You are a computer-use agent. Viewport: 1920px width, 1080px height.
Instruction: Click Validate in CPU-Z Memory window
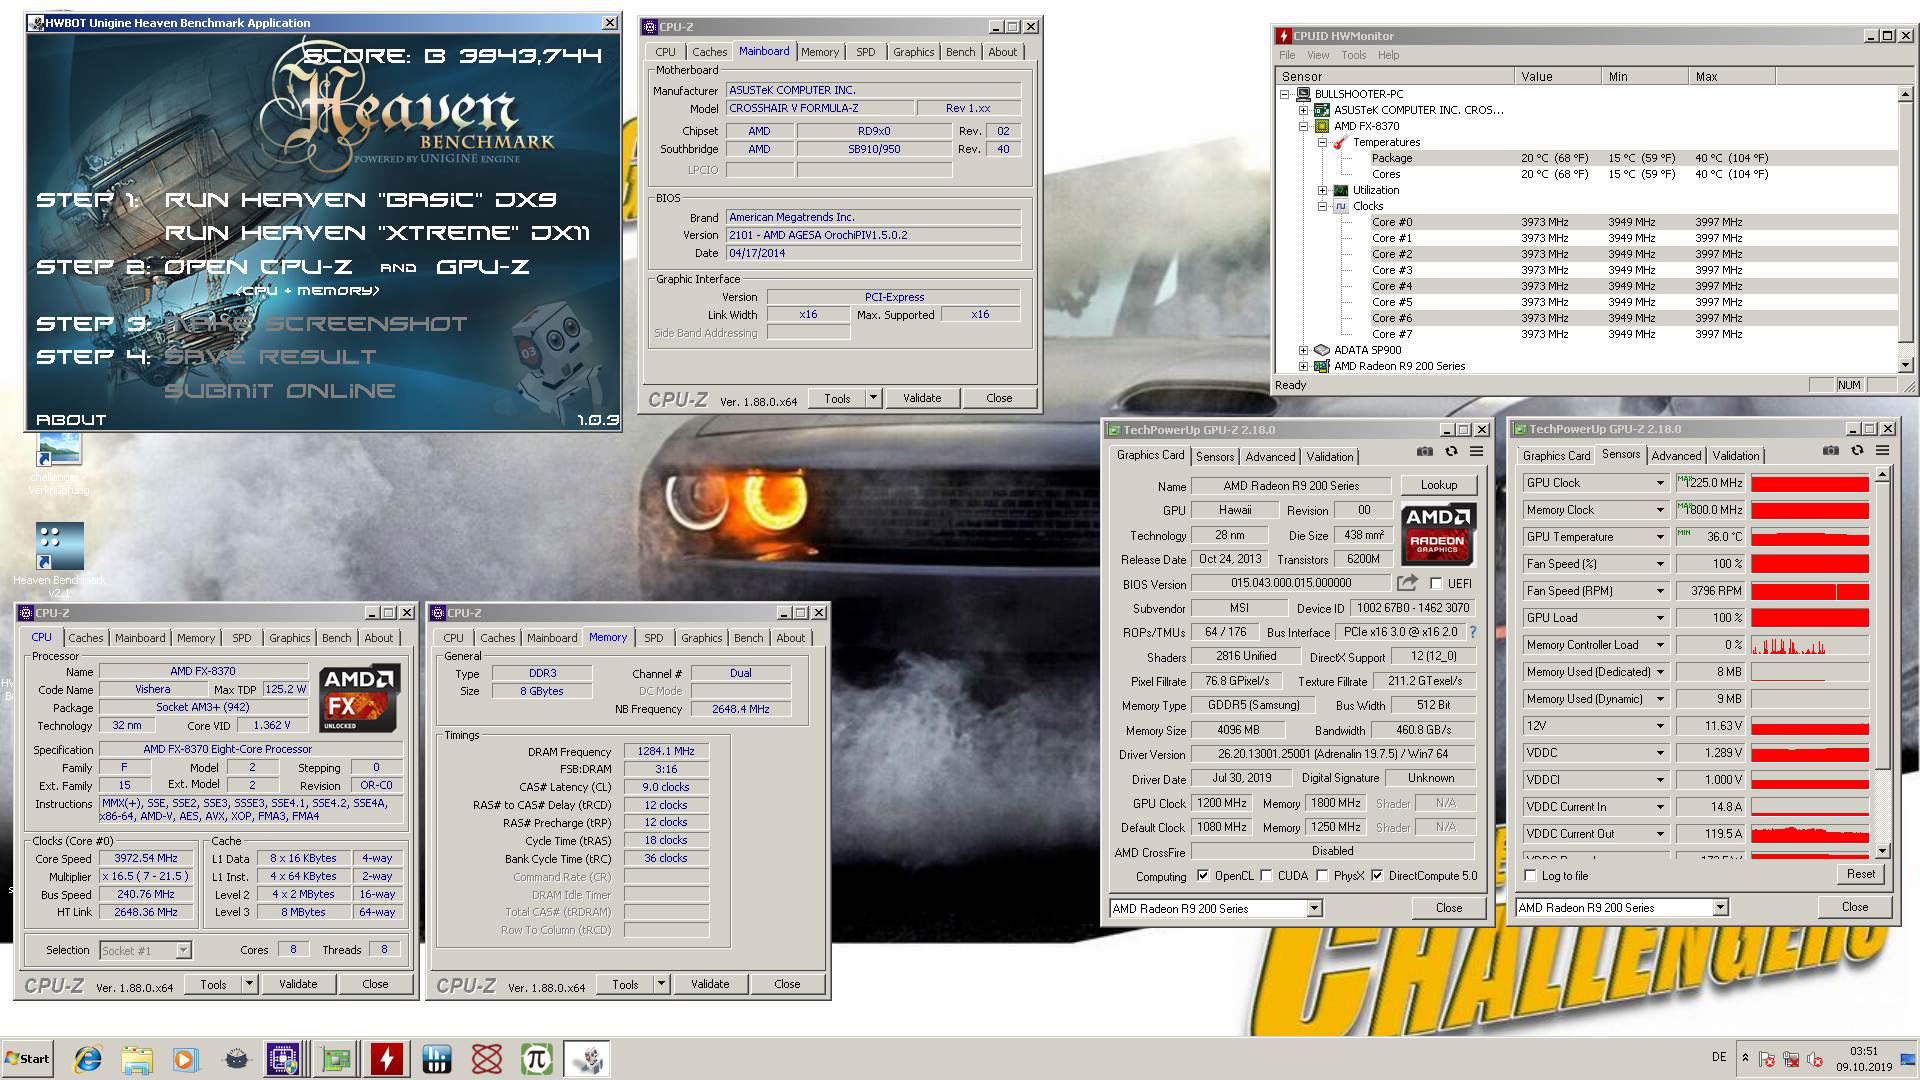(x=710, y=984)
